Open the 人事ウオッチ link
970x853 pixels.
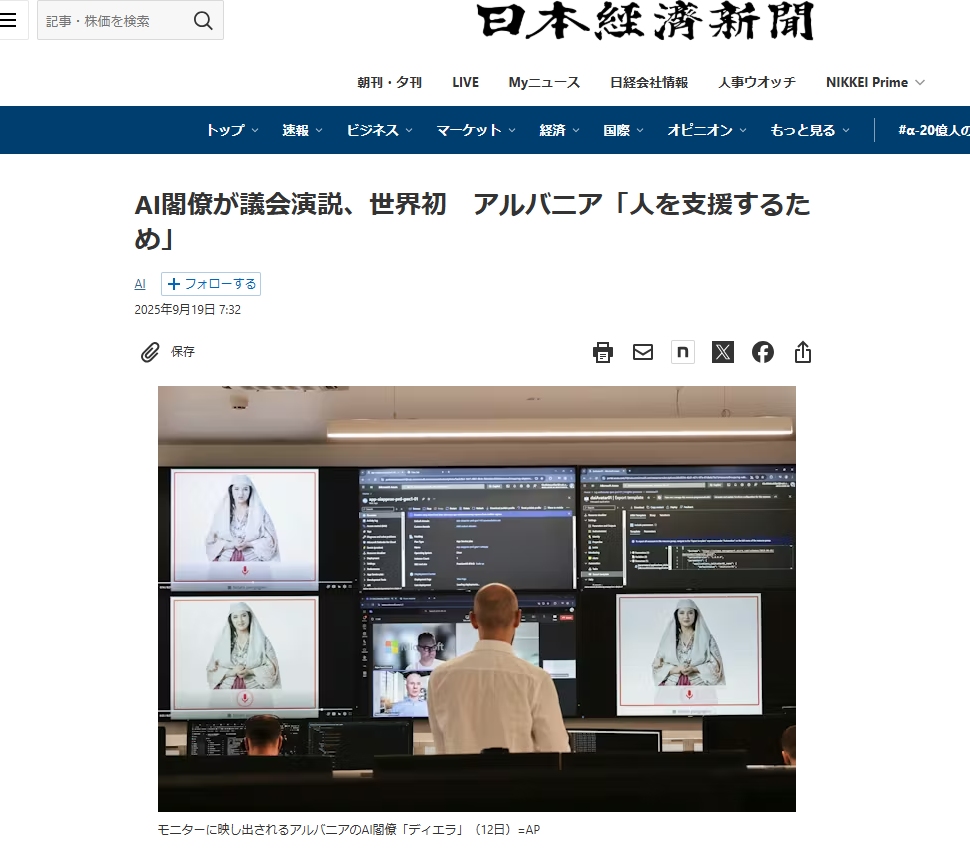point(756,82)
